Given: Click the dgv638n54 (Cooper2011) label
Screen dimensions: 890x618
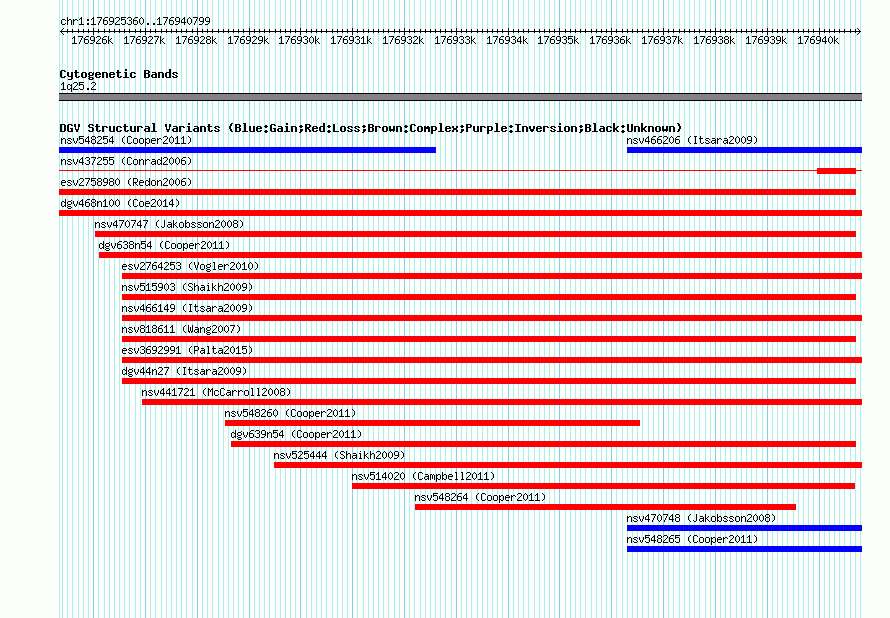Looking at the screenshot, I should (x=164, y=245).
